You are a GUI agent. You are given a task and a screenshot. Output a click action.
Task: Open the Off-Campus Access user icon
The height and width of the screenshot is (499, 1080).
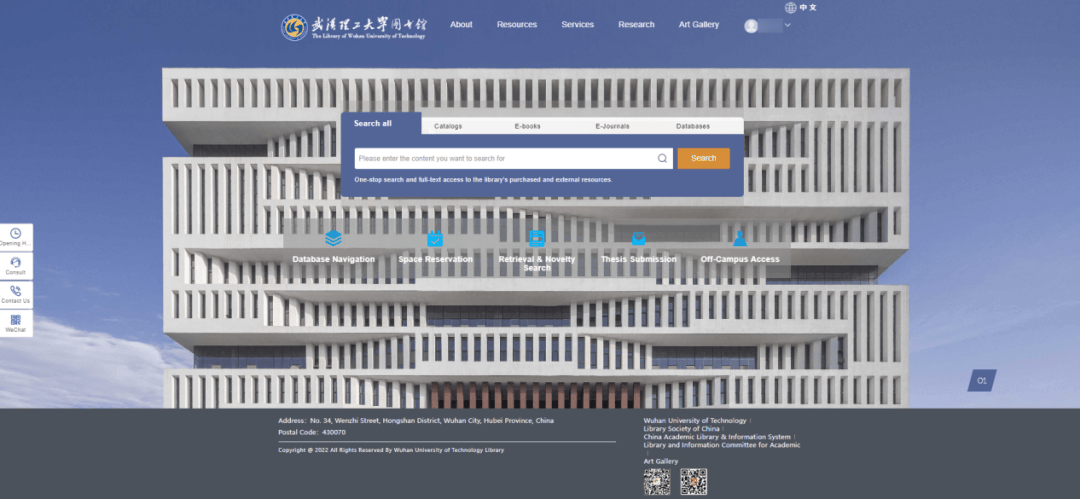(x=740, y=238)
